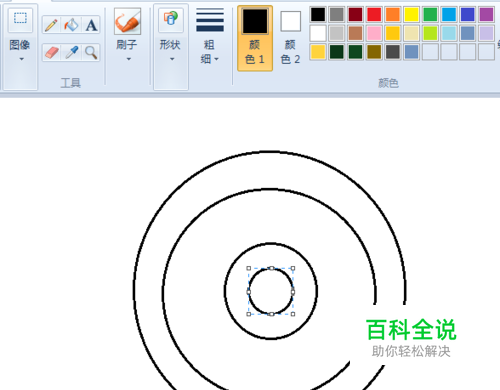500x390 pixels.
Task: Choose the indigo swatch in the top row
Action: [467, 14]
